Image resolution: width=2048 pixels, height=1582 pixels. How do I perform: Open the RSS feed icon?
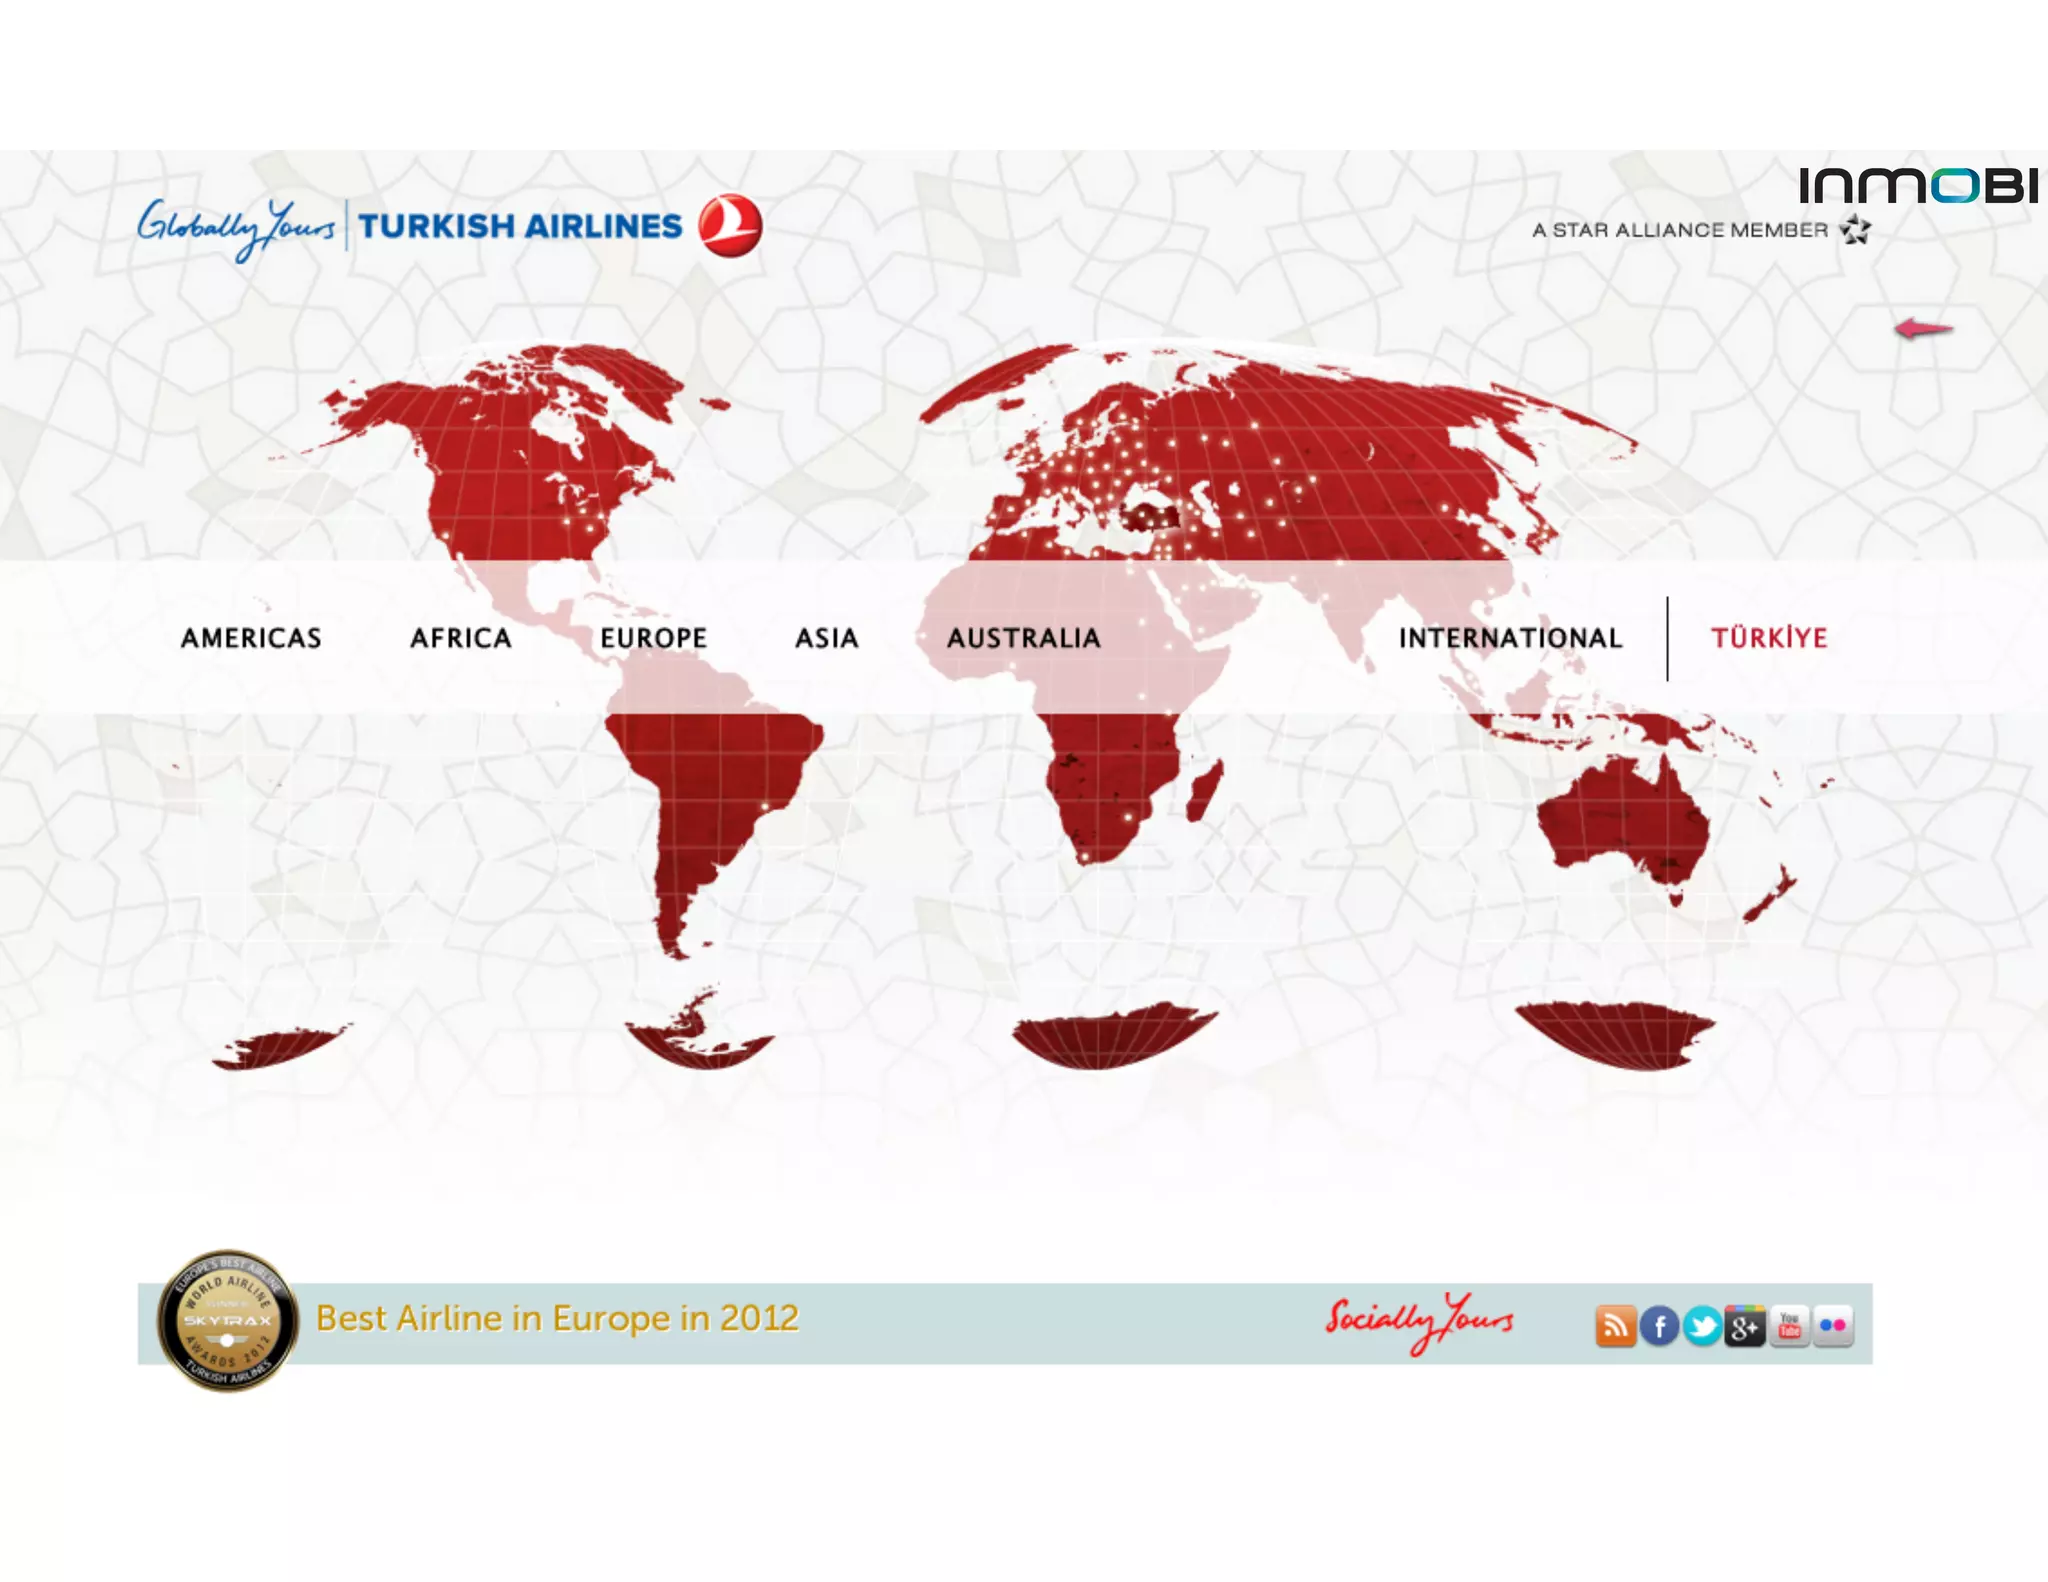(1615, 1326)
